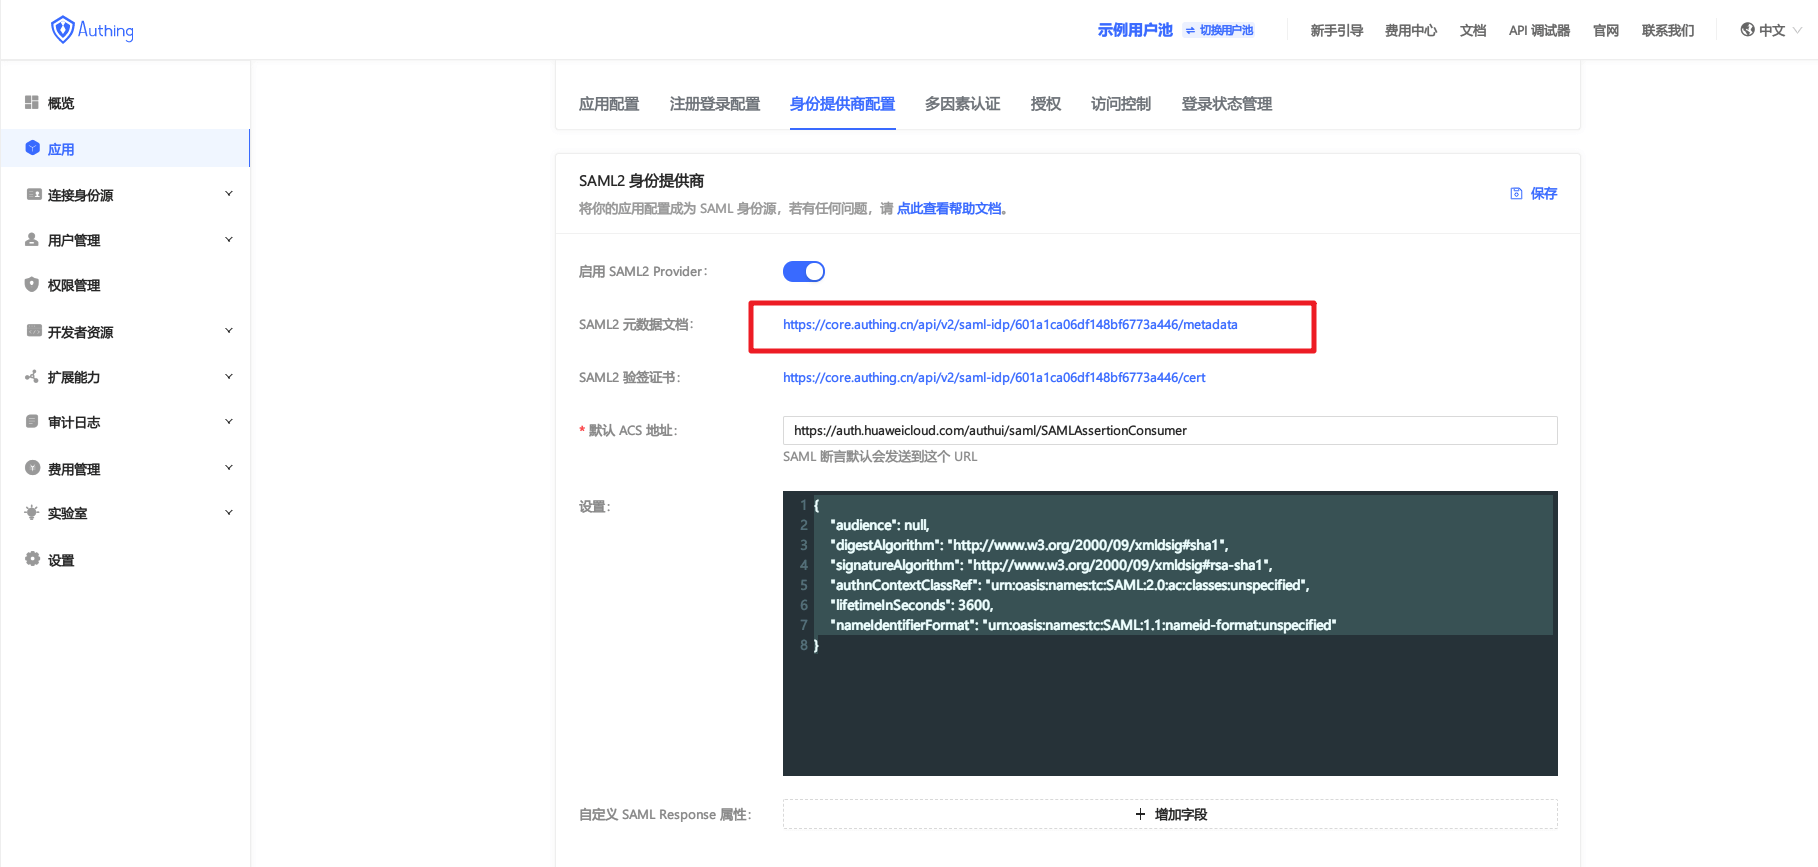1818x867 pixels.
Task: Switch to the 访问控制 tab
Action: 1120,104
